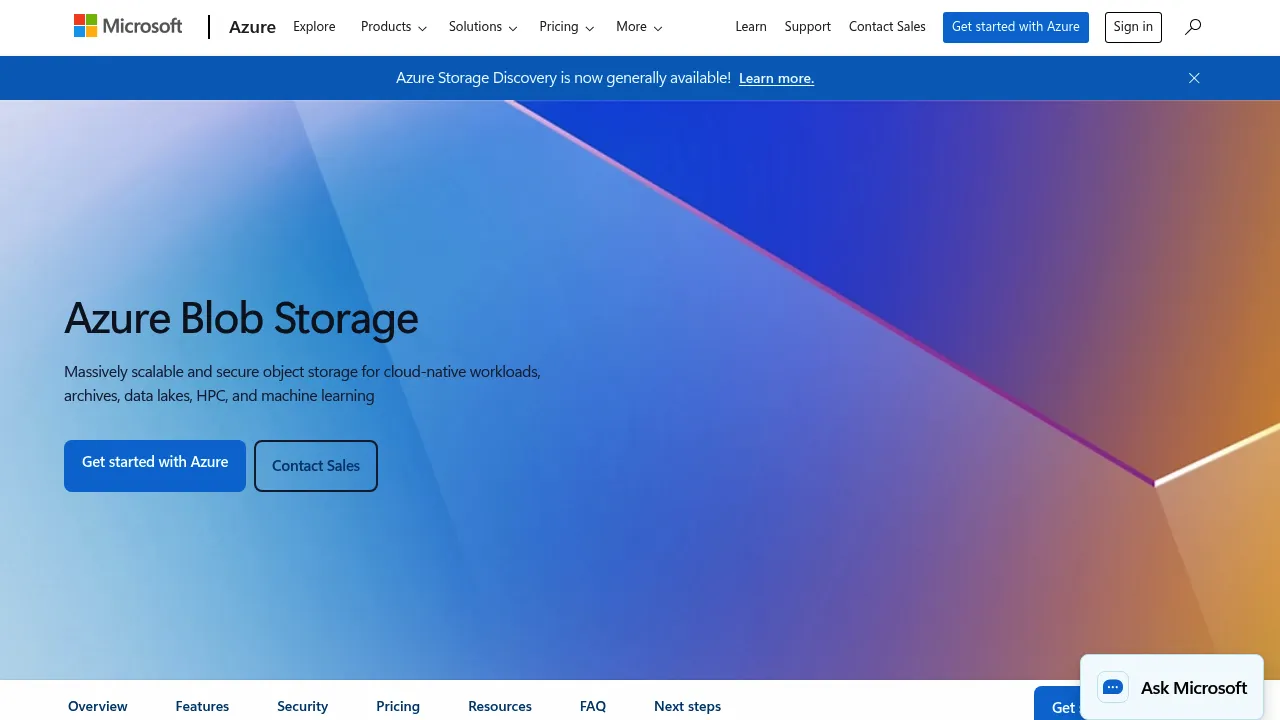Click the header Get started with Azure button
Screen dimensions: 1280x720
pos(1016,27)
